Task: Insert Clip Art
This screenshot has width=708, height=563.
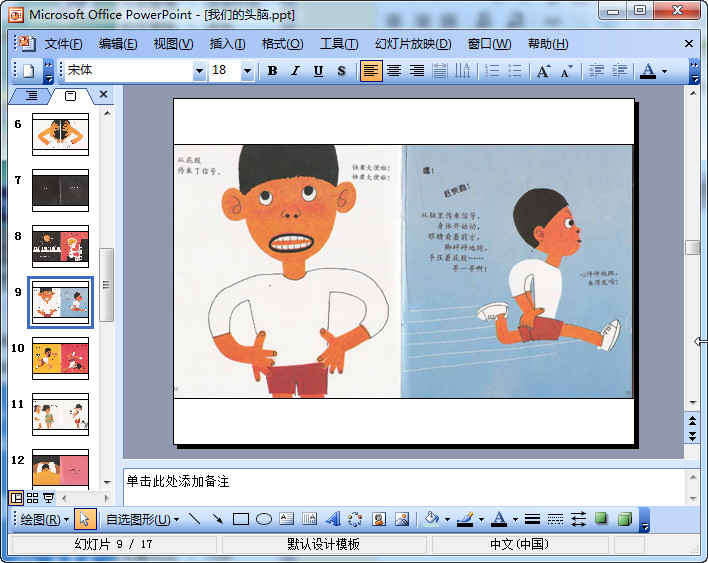Action: click(379, 519)
